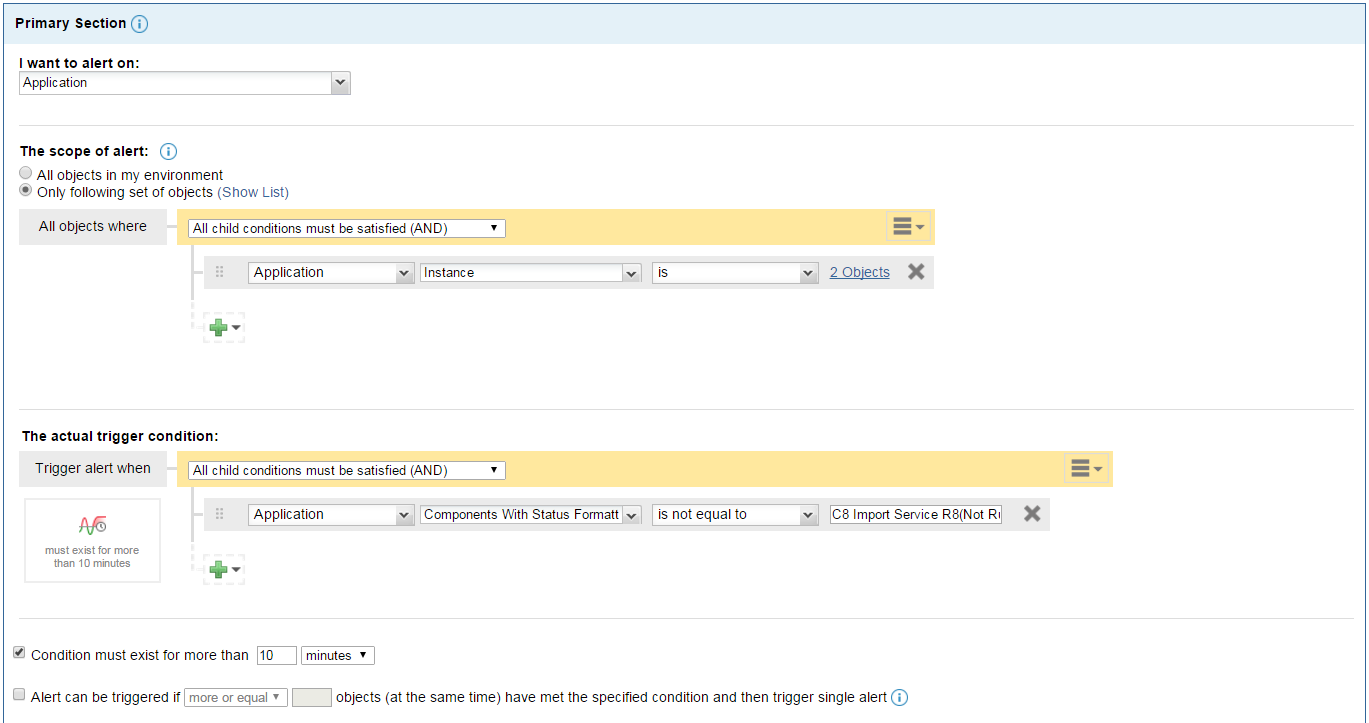Open the trigger Application object type dropdown
1369x723 pixels.
[331, 514]
